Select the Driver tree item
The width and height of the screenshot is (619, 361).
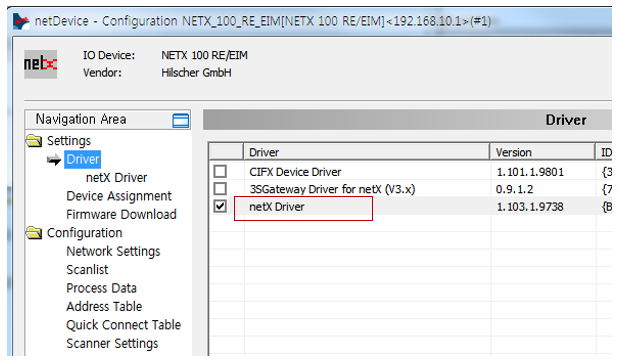pos(83,159)
